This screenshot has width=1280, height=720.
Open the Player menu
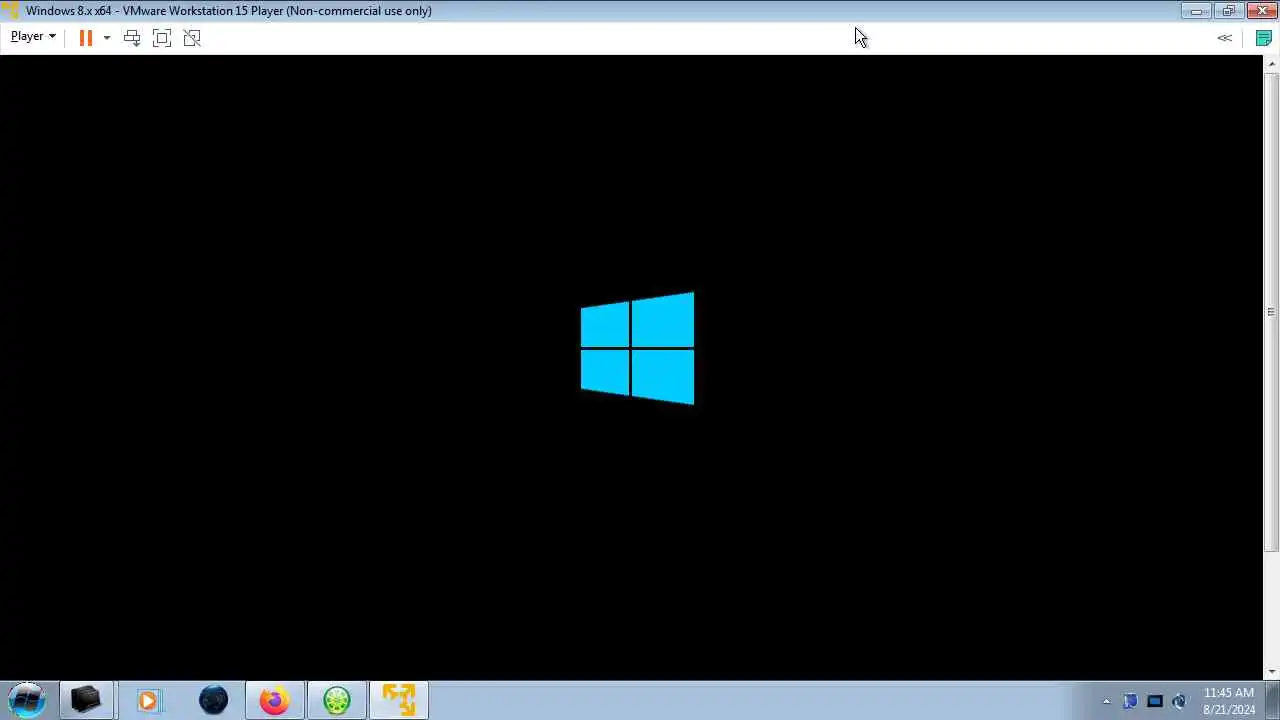(x=33, y=36)
